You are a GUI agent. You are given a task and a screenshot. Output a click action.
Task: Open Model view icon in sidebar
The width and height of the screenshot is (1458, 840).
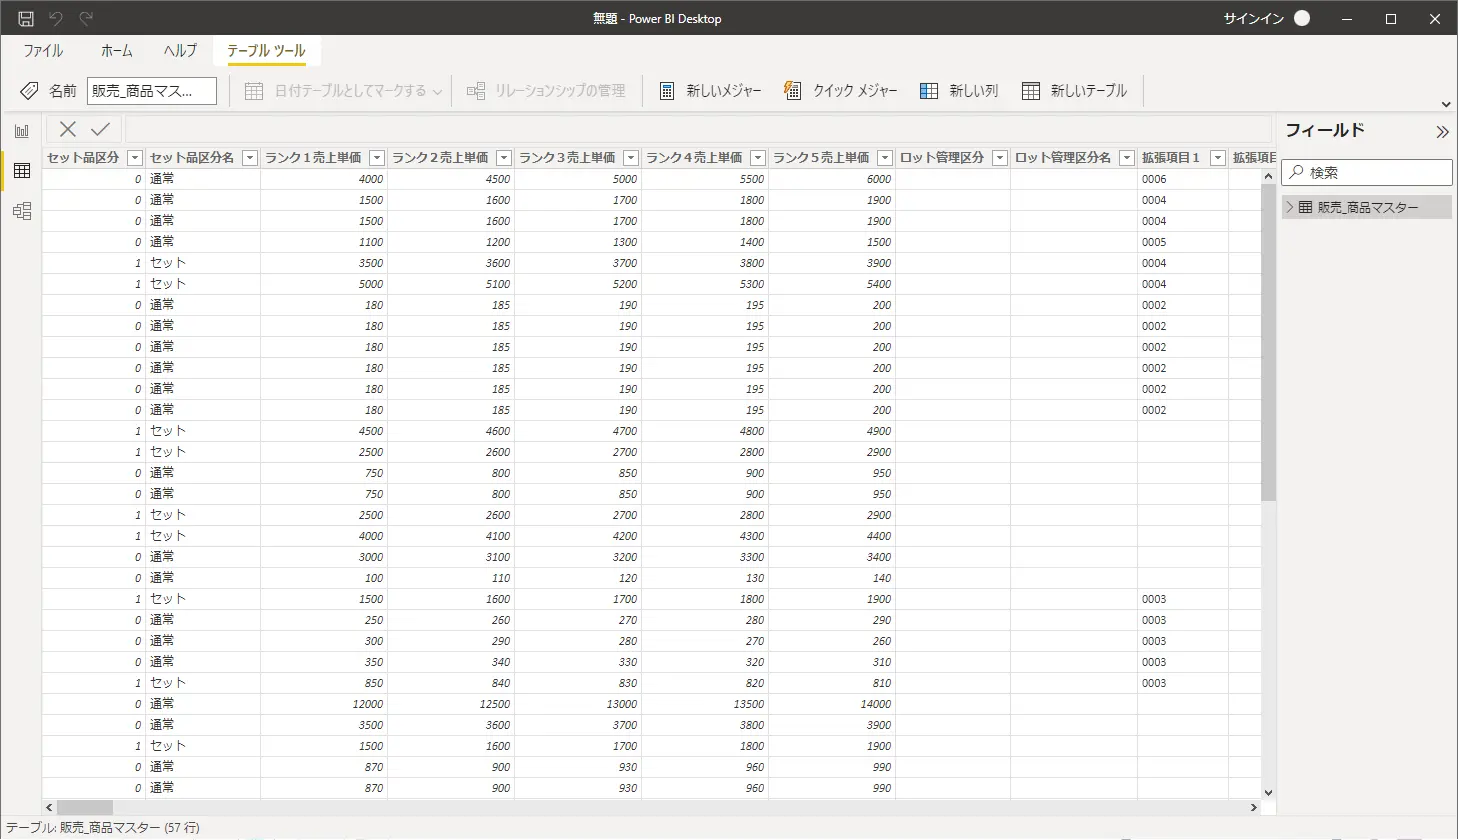22,211
